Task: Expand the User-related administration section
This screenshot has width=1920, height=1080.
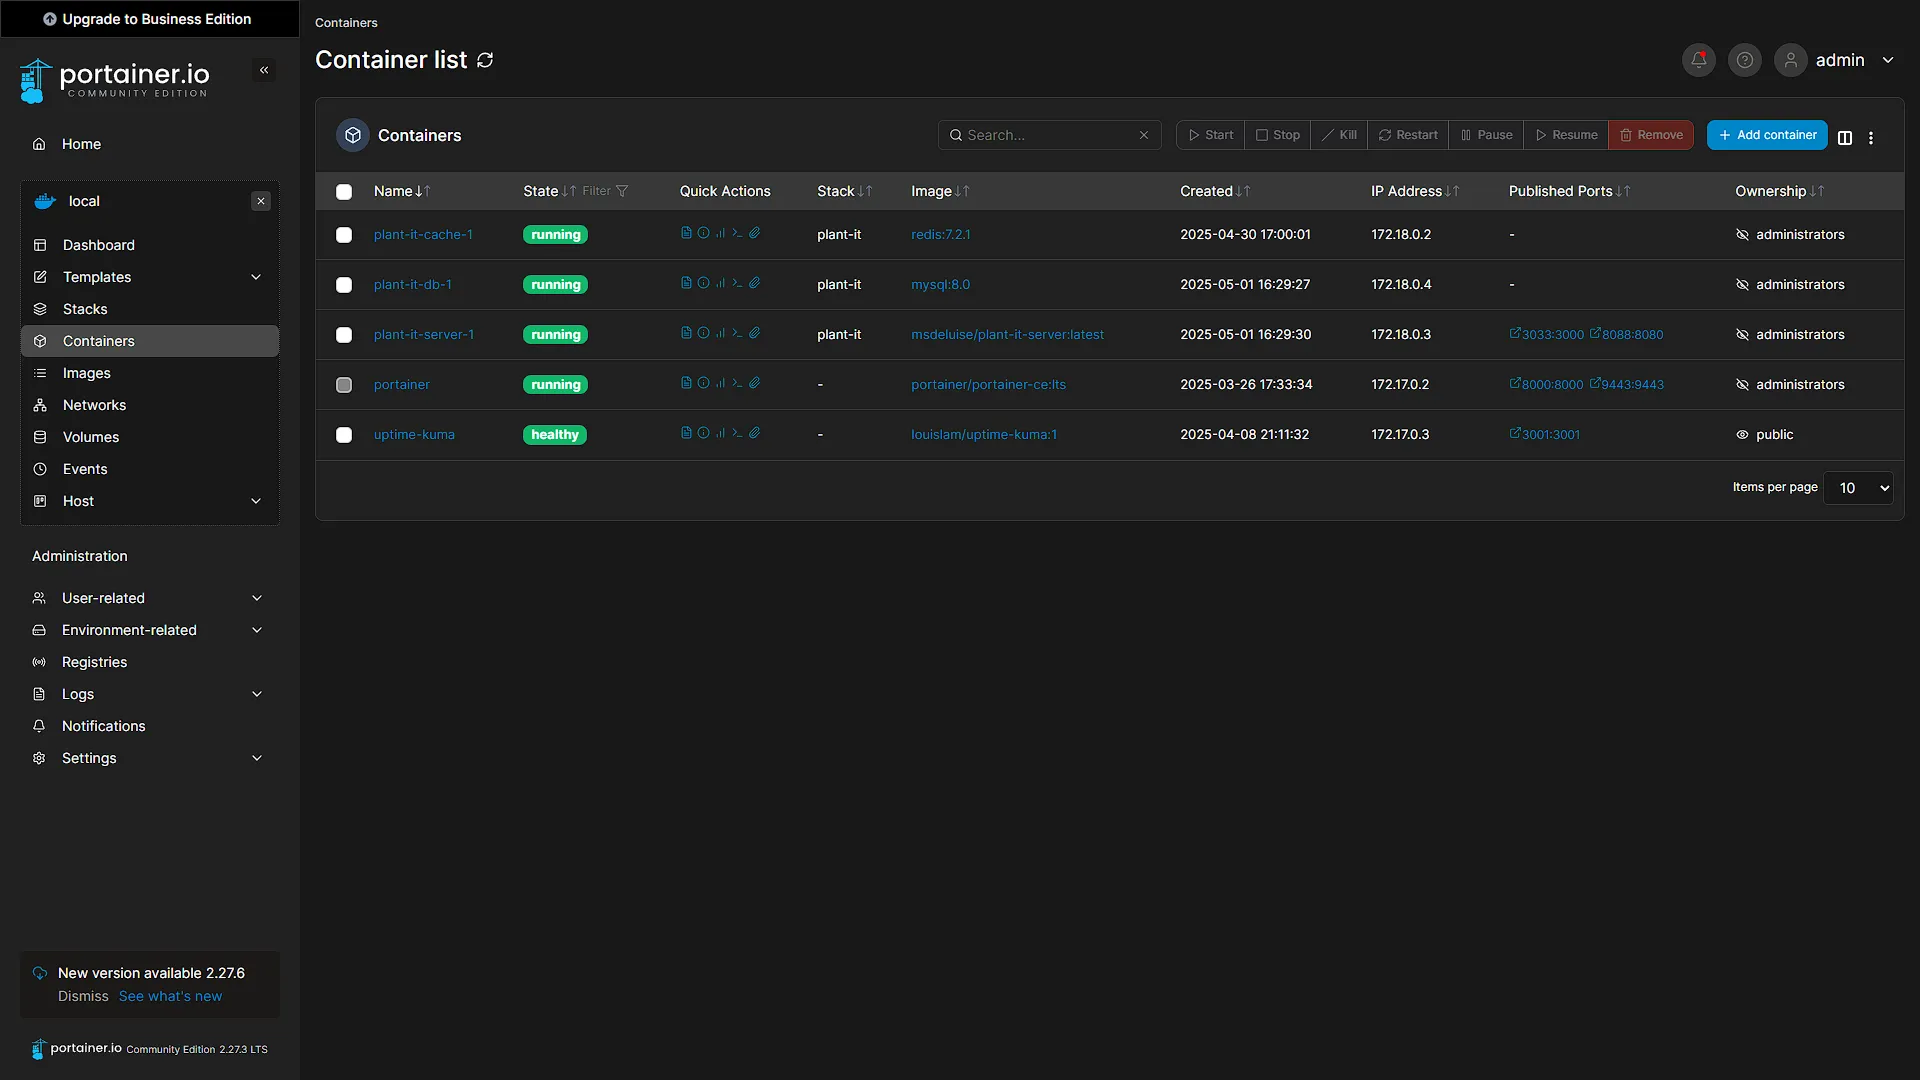Action: (150, 598)
